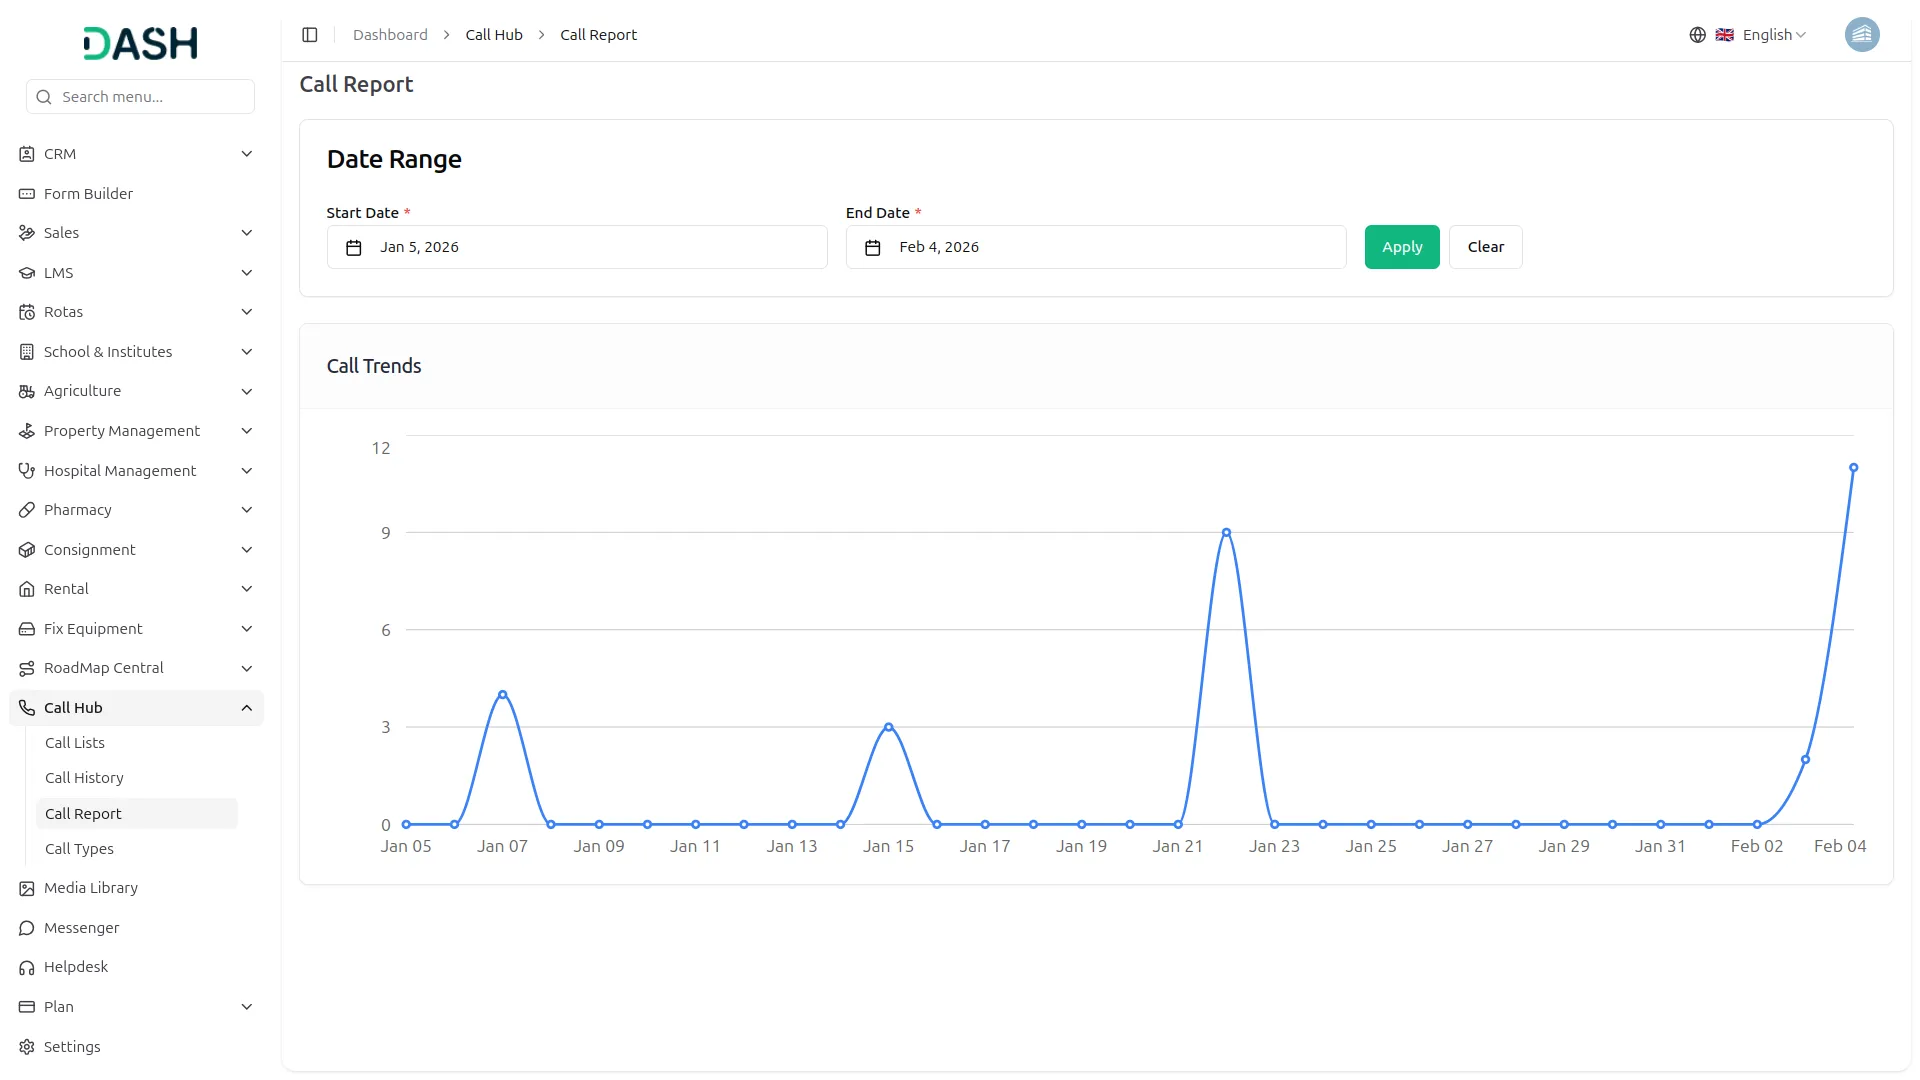
Task: Click the Messenger chat bubble icon
Action: pos(27,928)
